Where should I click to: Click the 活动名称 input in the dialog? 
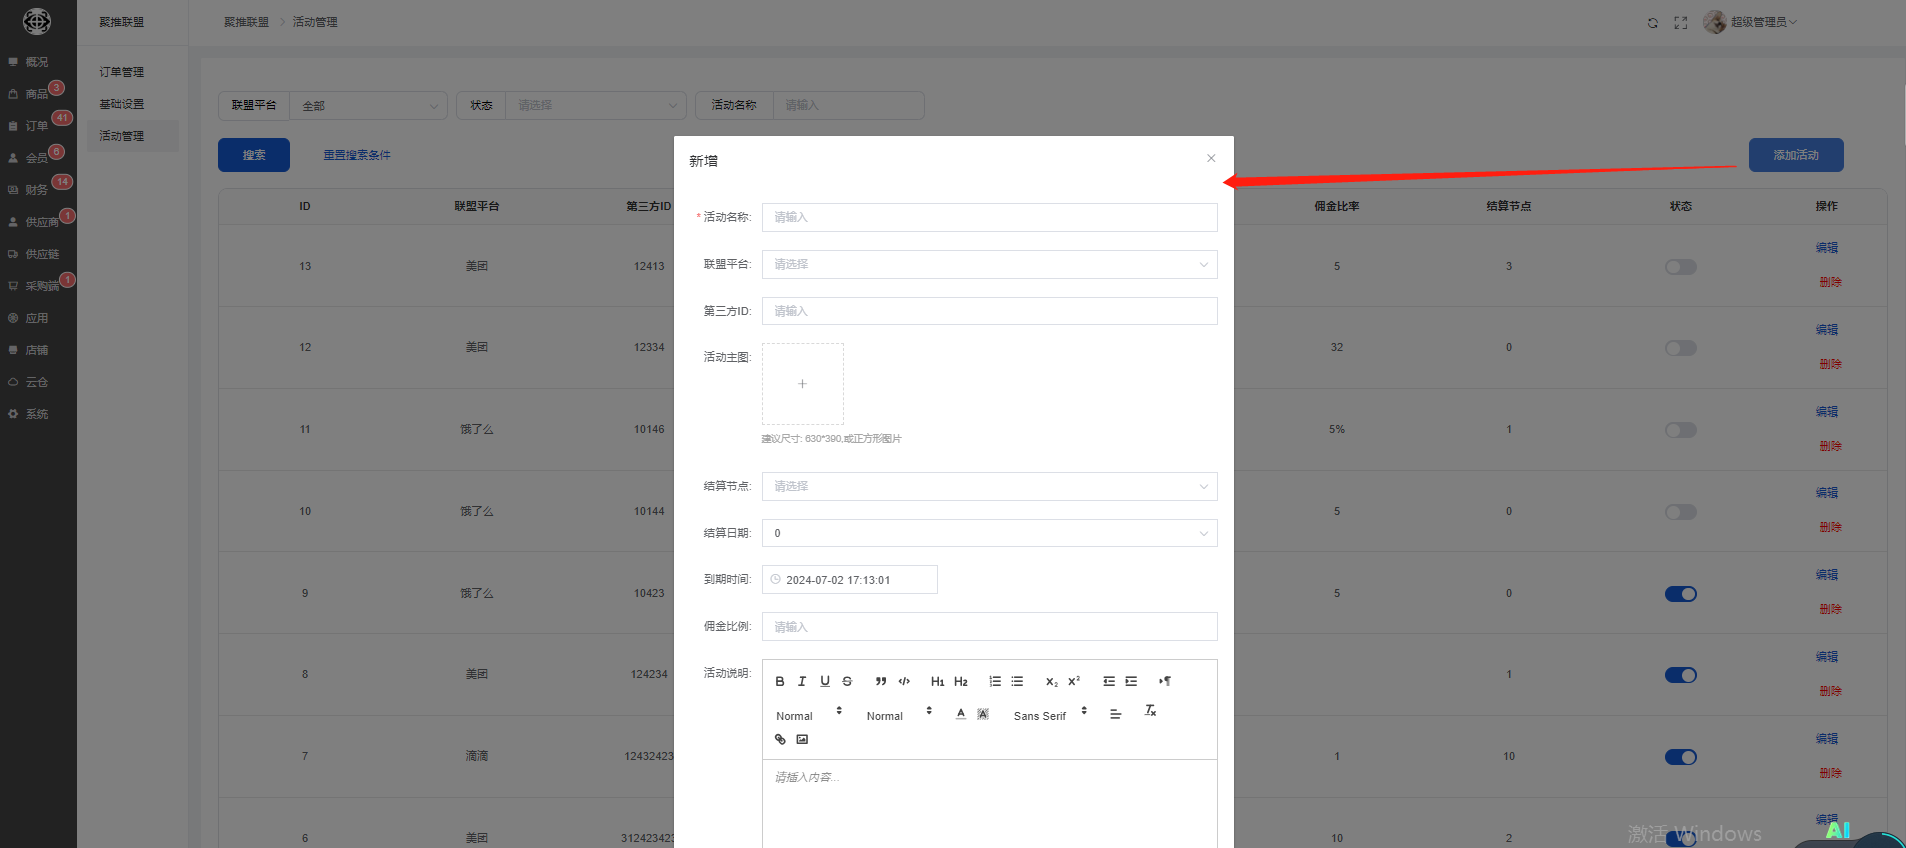coord(989,217)
